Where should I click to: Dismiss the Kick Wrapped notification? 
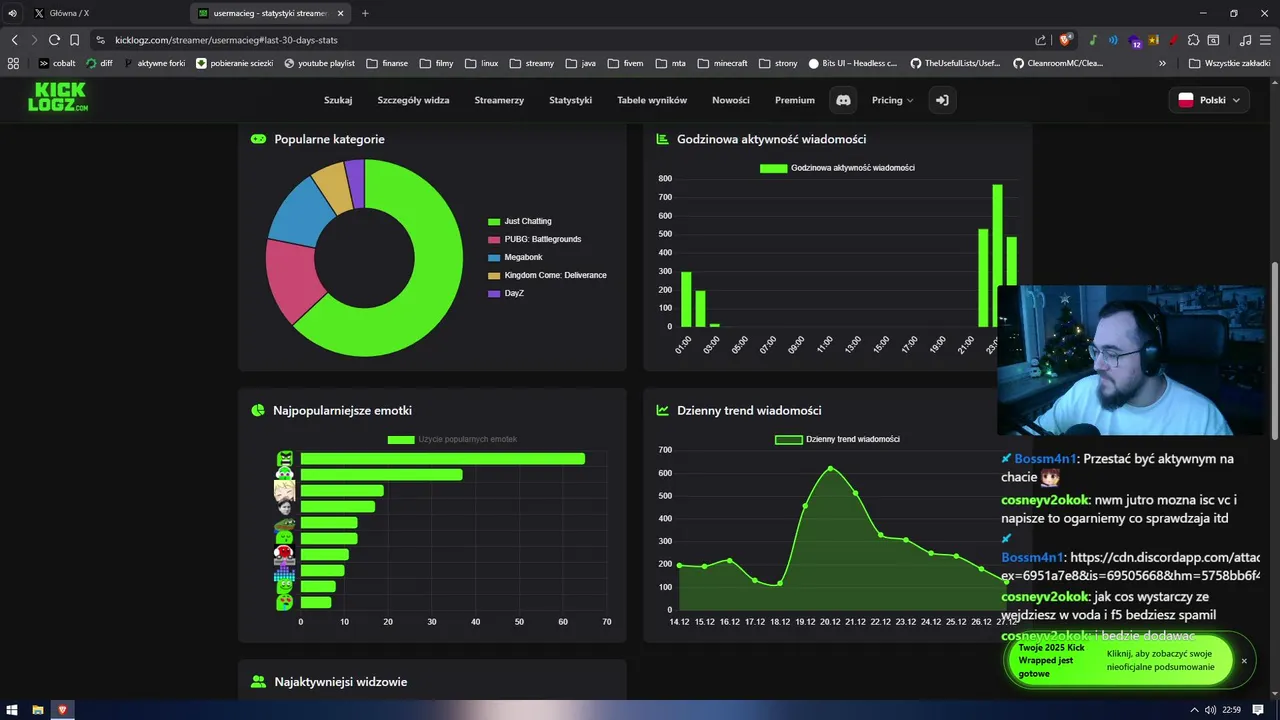(1244, 661)
